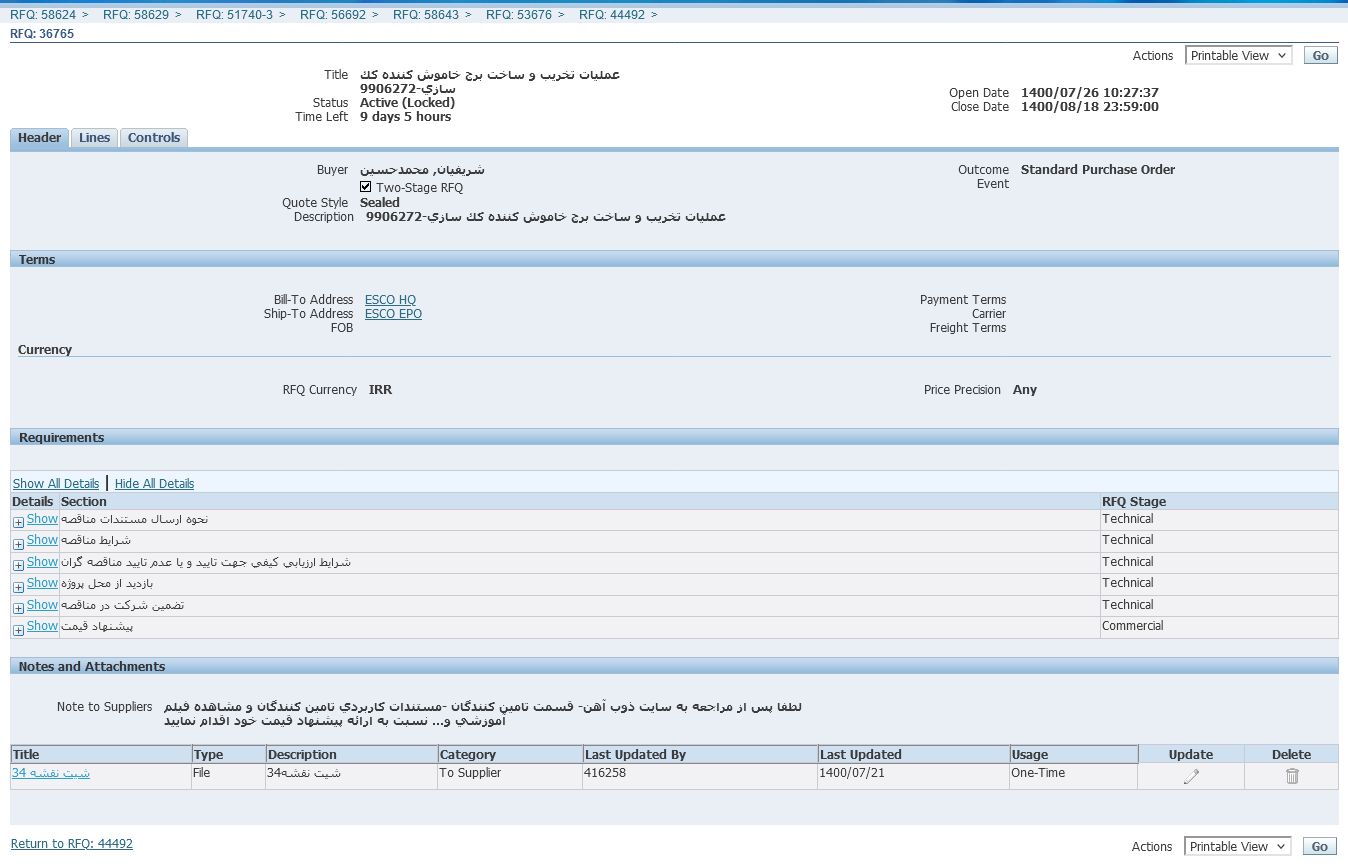
Task: Open the top Actions Printable View dropdown
Action: (1238, 56)
